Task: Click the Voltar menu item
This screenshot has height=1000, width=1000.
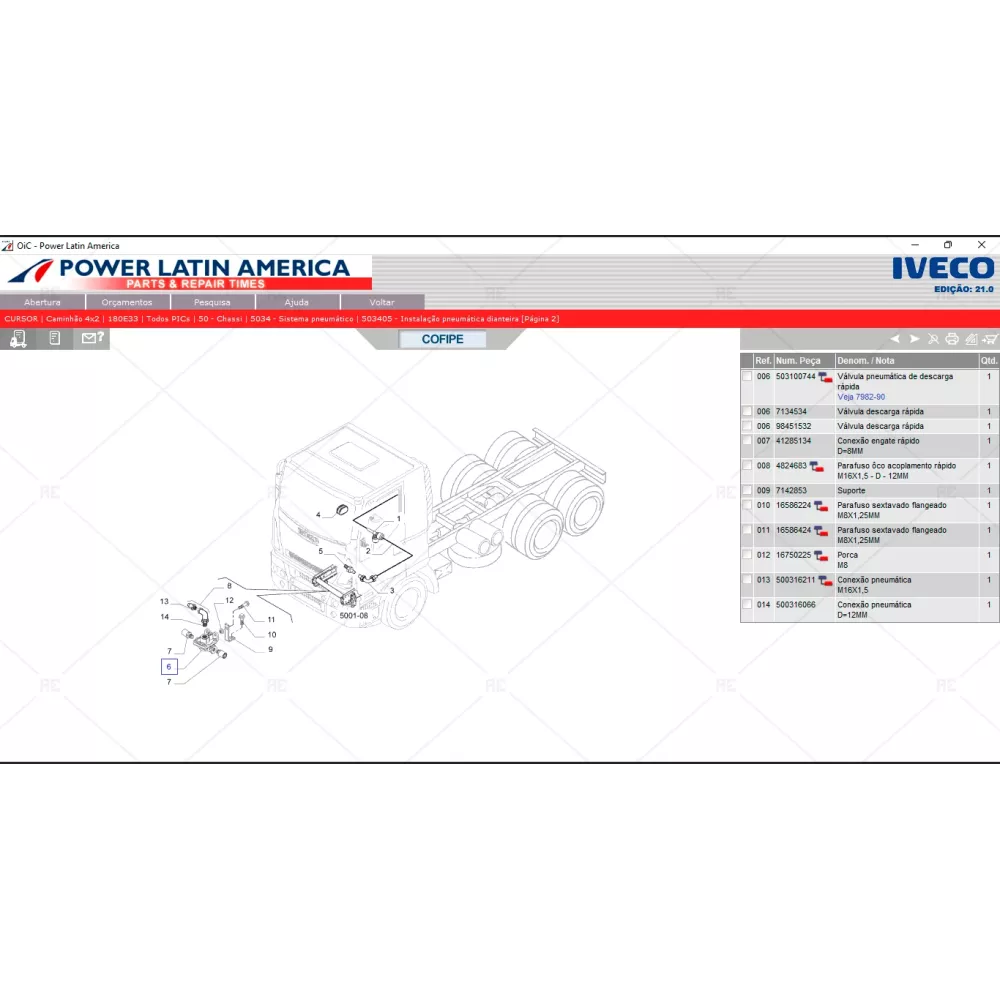Action: coord(382,302)
